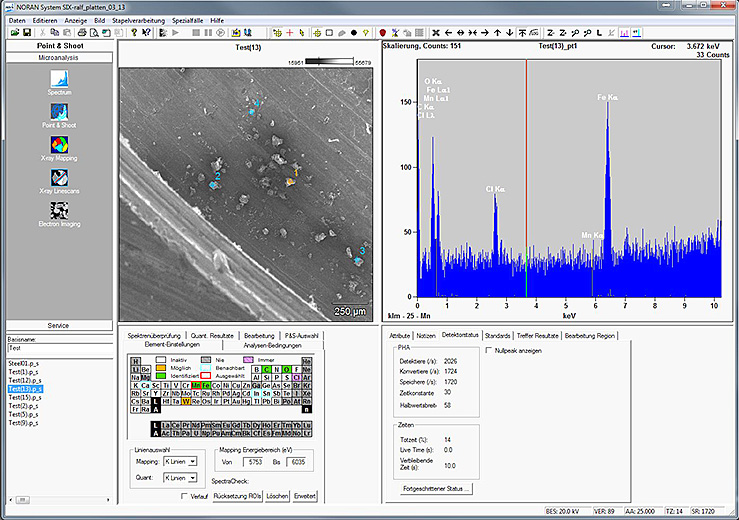Switch to the Treffer Resultate tab

537,336
